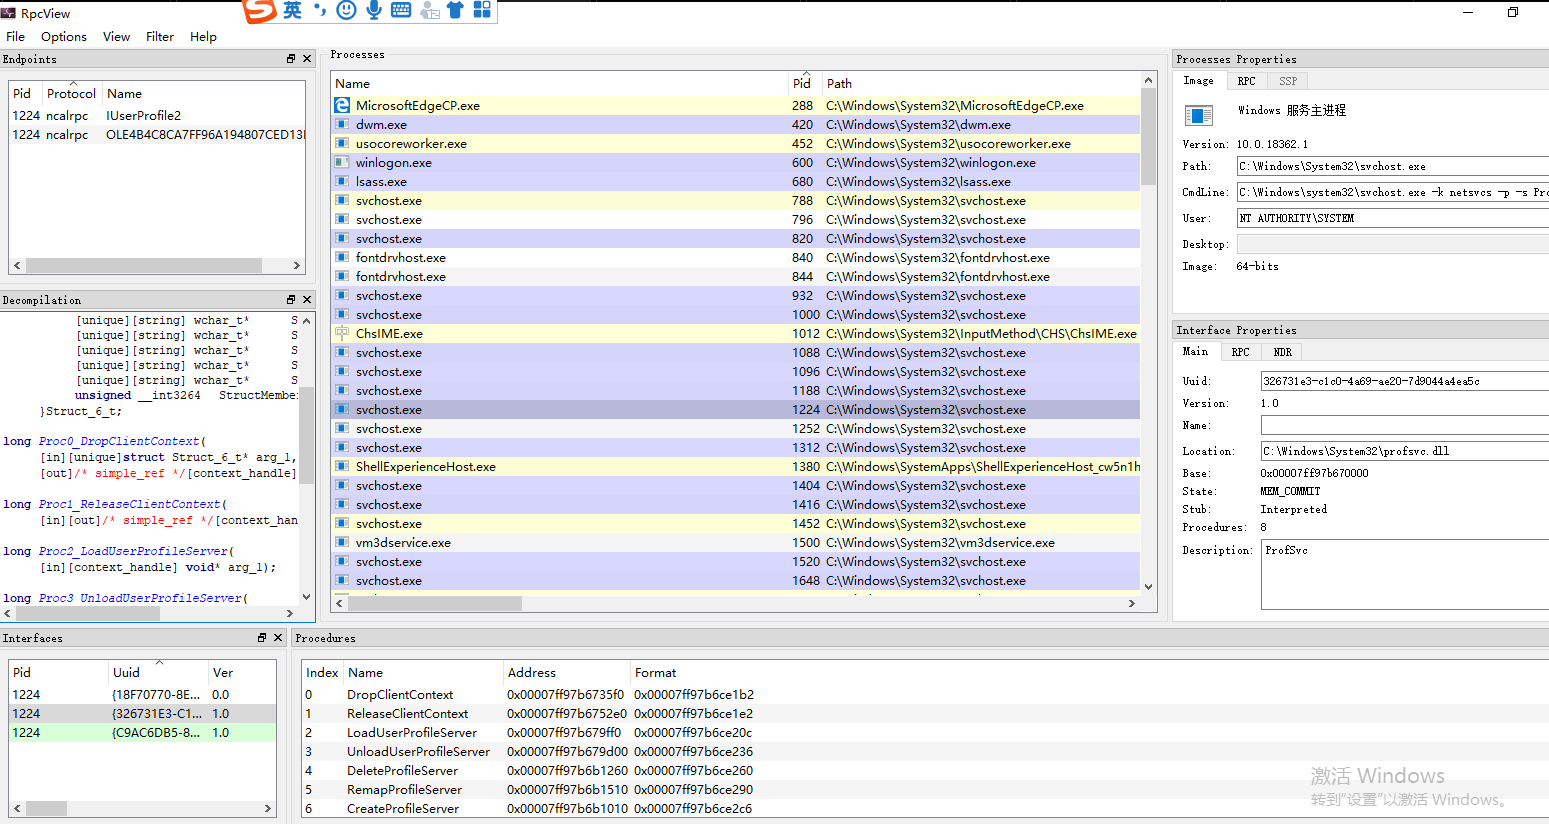Select interface row {C9AC6DB5-8...
This screenshot has height=824, width=1549.
click(142, 732)
